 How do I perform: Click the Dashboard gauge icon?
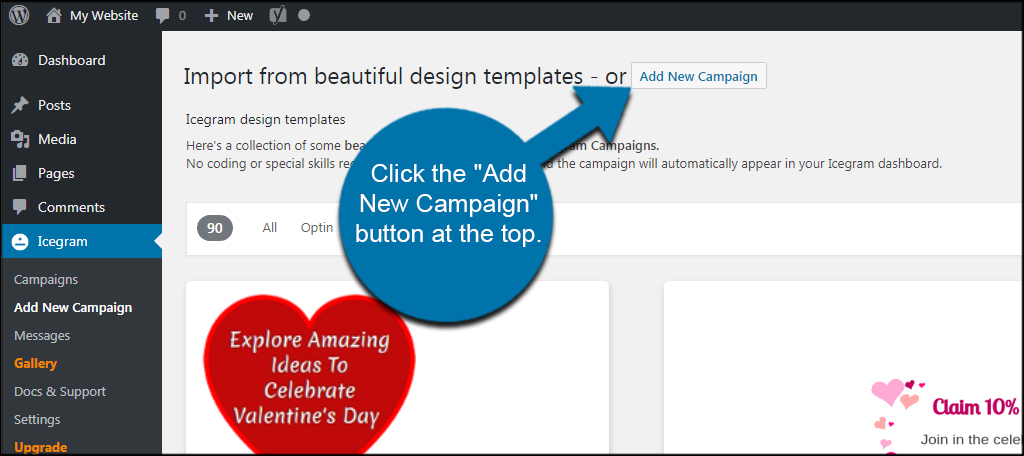[20, 60]
